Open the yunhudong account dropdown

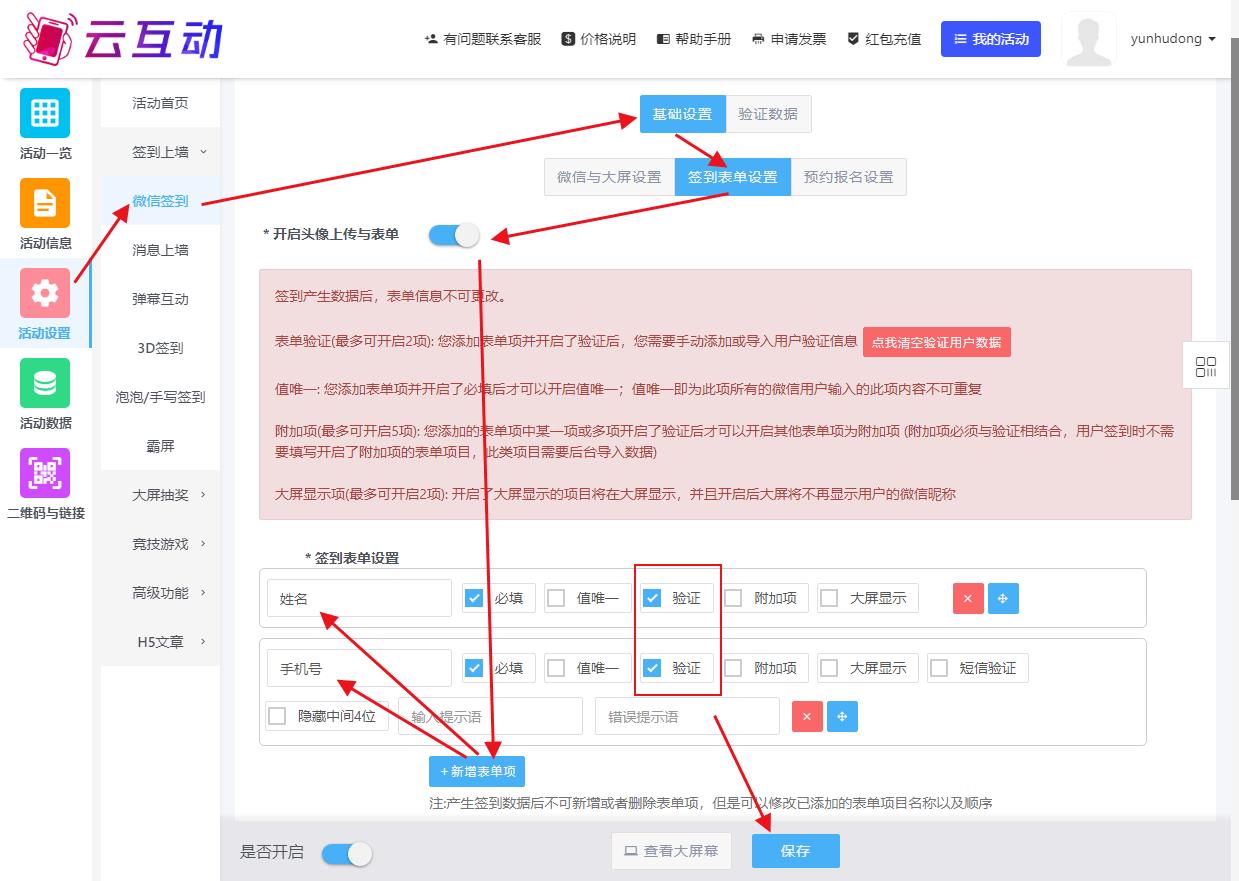pyautogui.click(x=1172, y=39)
